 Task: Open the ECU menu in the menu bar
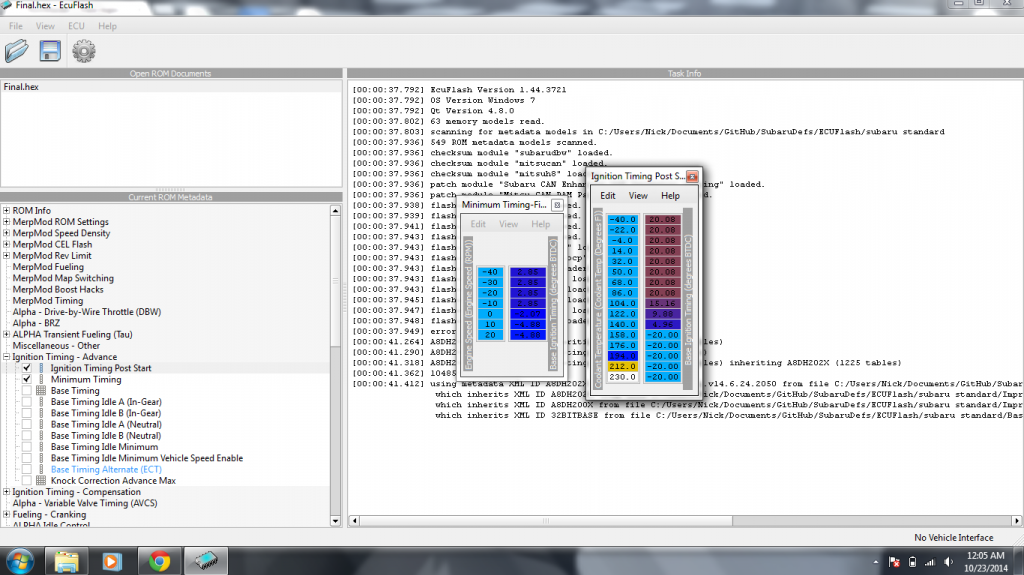pos(76,26)
